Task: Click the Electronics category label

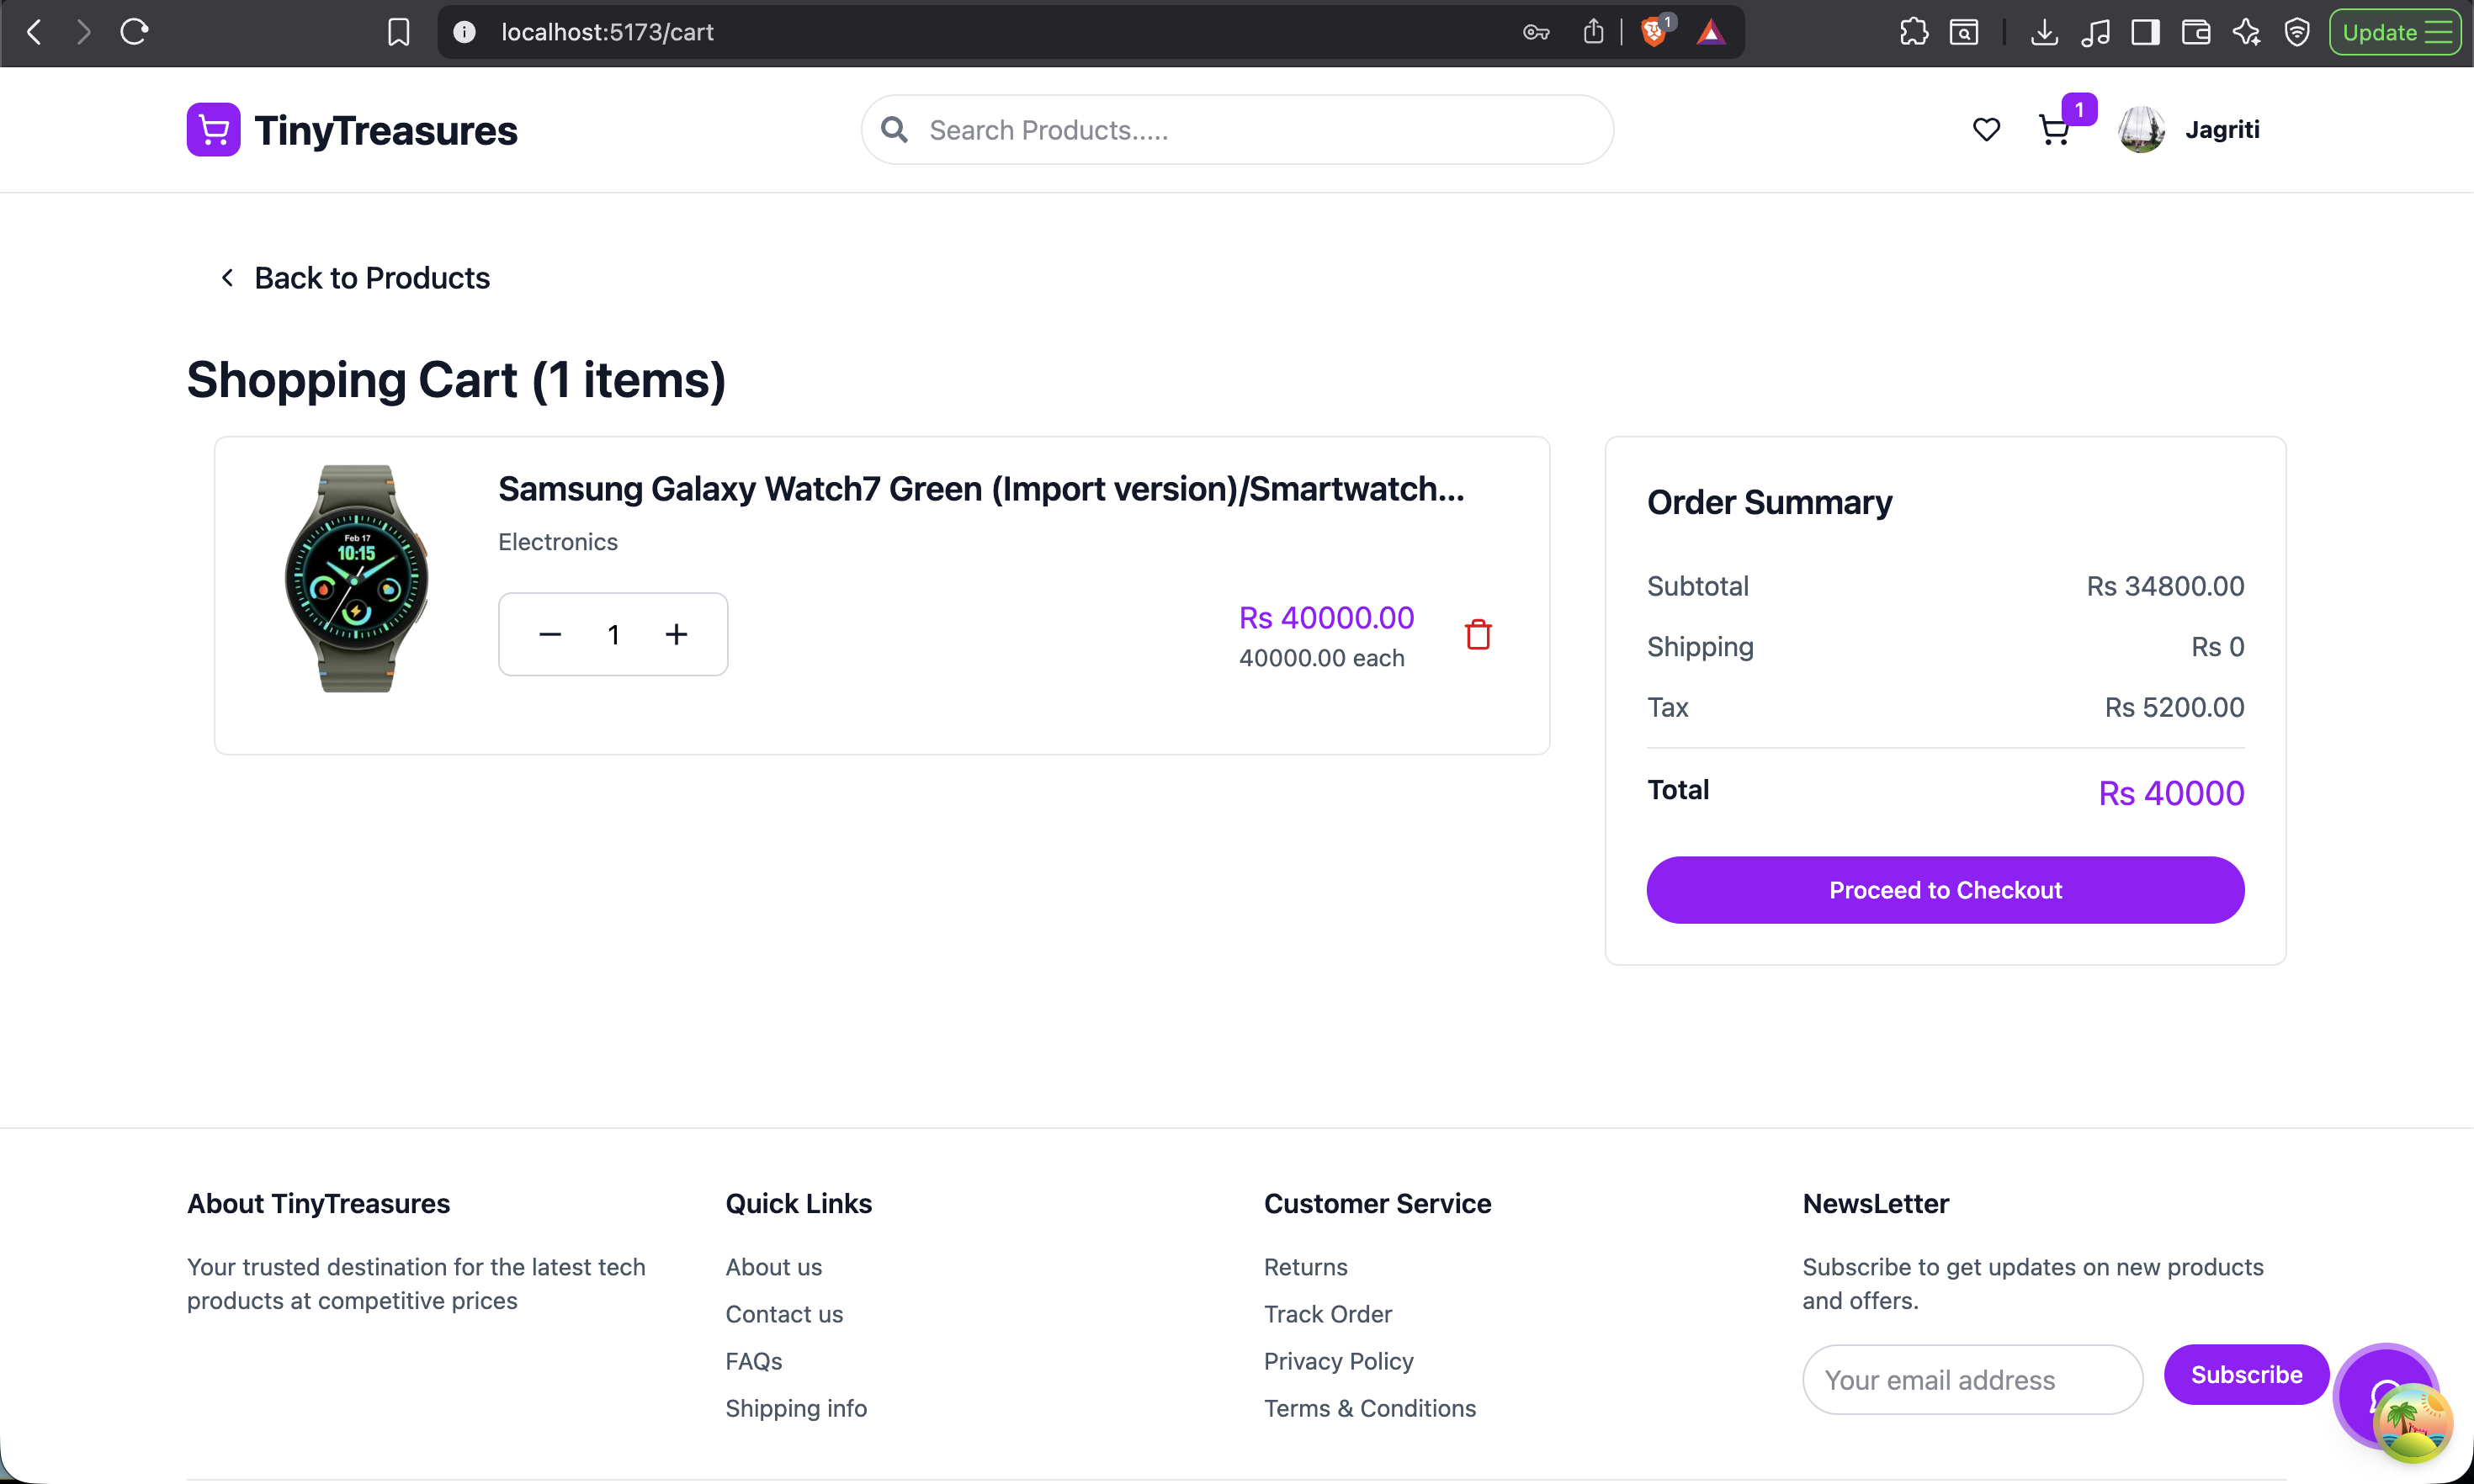Action: (558, 542)
